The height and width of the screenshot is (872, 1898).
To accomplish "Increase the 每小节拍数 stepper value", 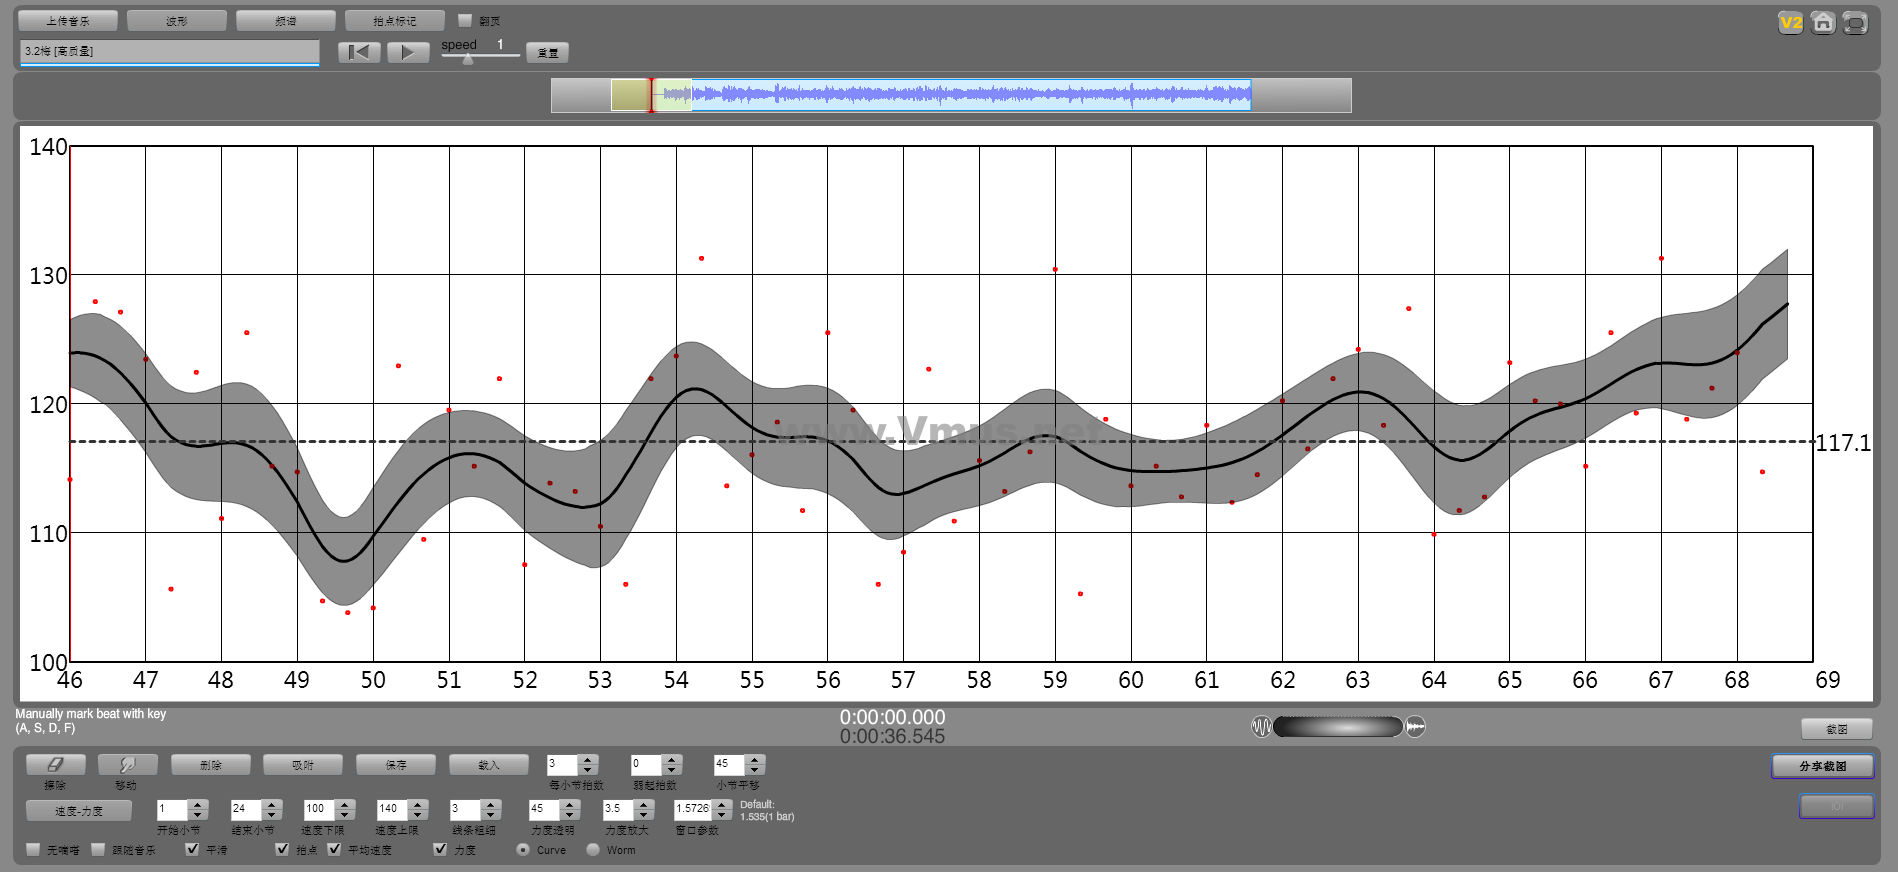I will click(x=588, y=759).
